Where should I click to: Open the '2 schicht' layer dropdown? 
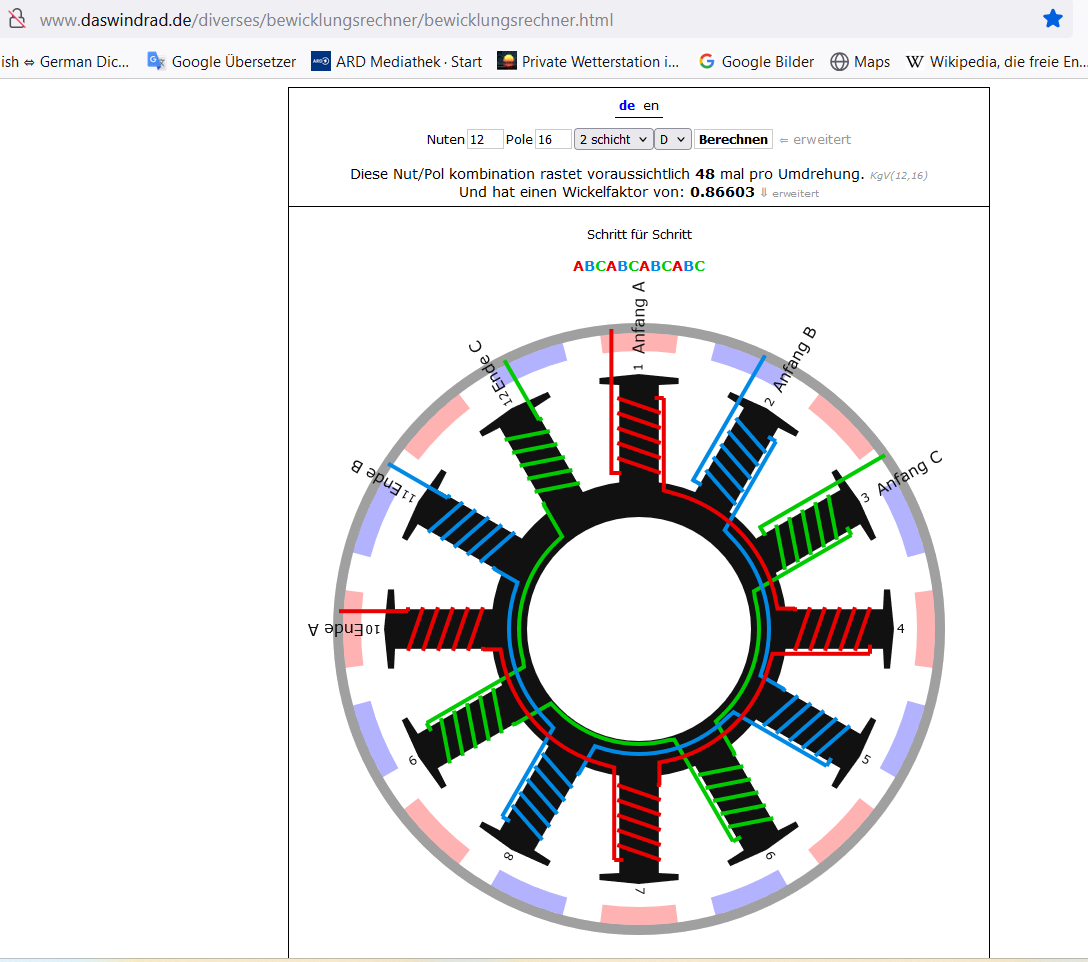point(613,140)
